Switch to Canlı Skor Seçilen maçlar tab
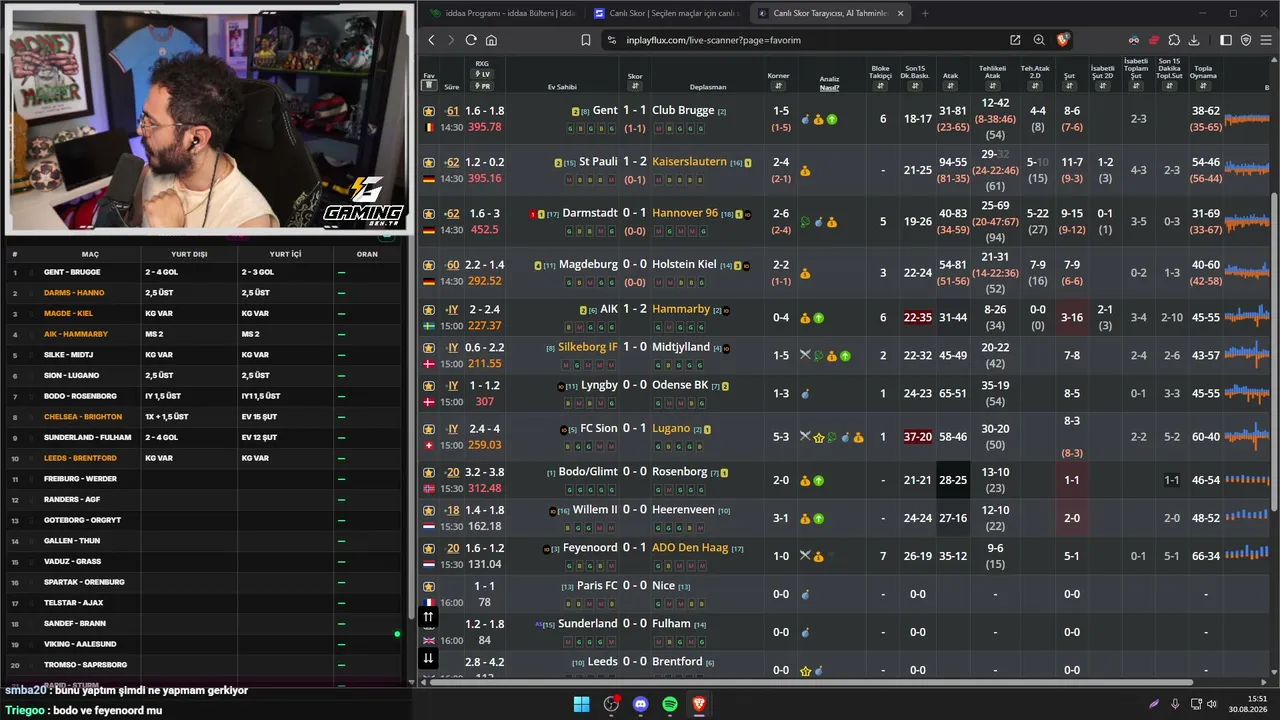Screen dimensions: 1280x720 666,13
